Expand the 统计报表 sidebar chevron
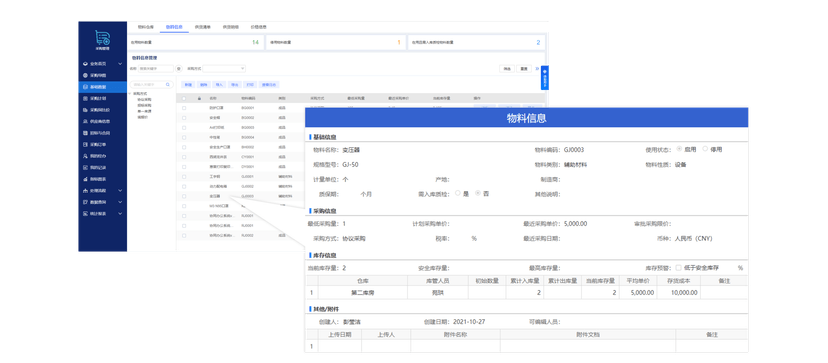The height and width of the screenshot is (363, 828). click(120, 213)
